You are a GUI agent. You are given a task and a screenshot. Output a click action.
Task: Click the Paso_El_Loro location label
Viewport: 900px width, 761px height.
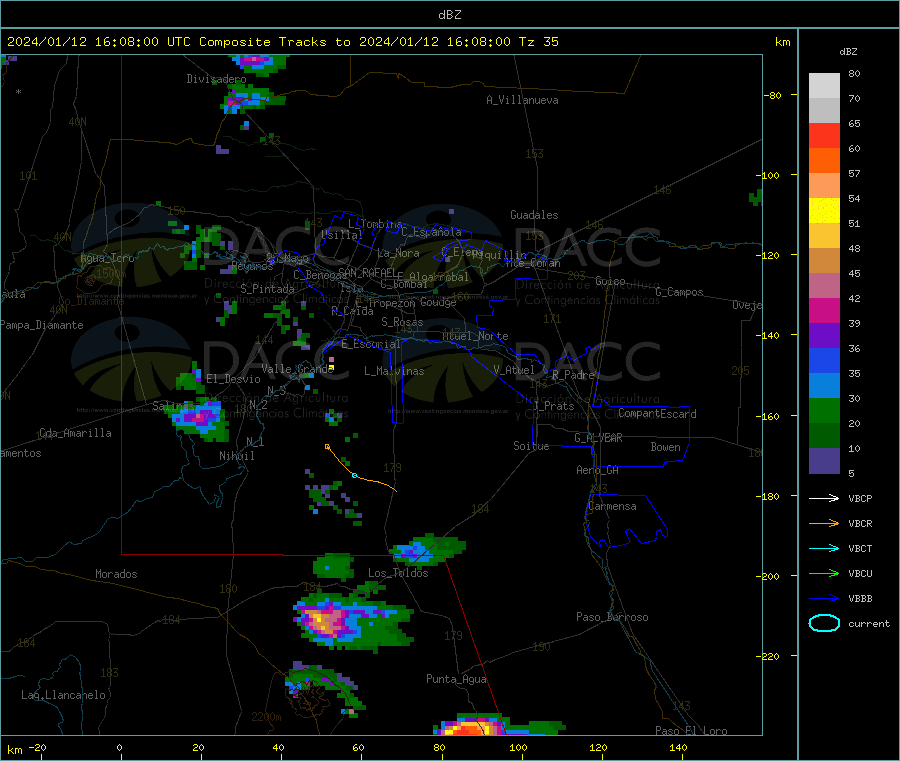pos(691,731)
